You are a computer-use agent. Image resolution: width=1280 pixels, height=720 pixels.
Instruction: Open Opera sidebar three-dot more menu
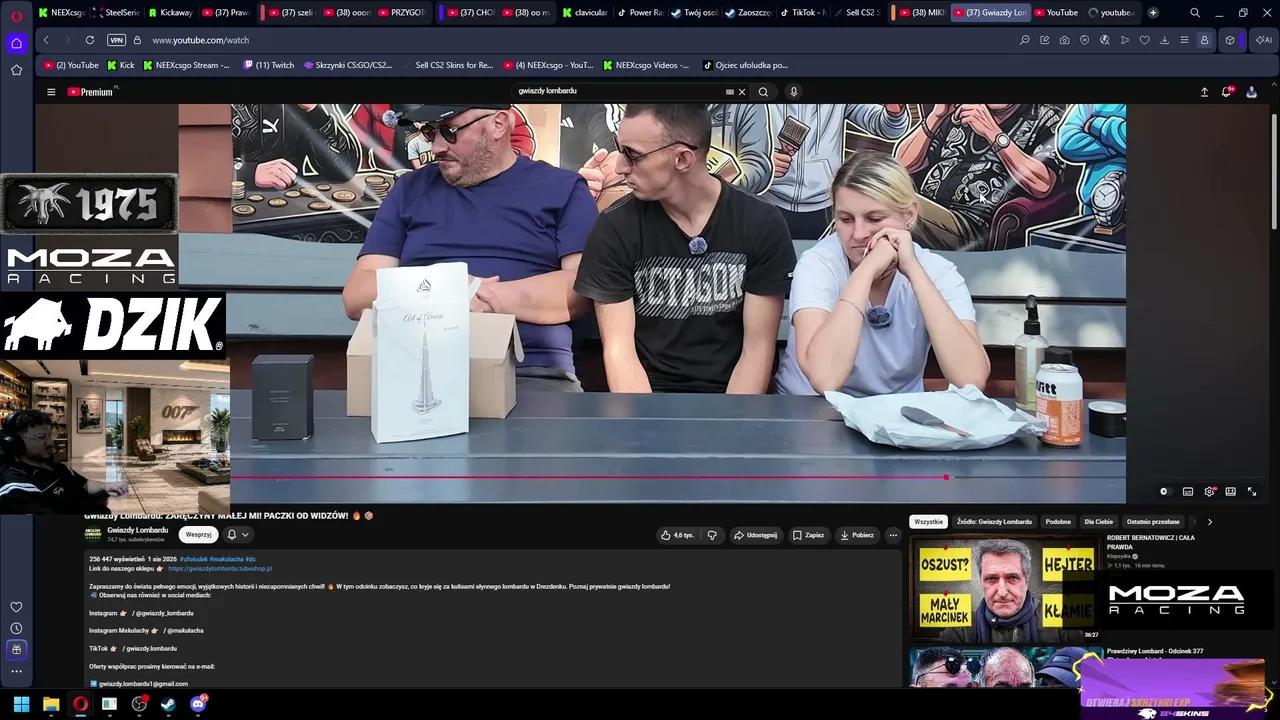(16, 671)
